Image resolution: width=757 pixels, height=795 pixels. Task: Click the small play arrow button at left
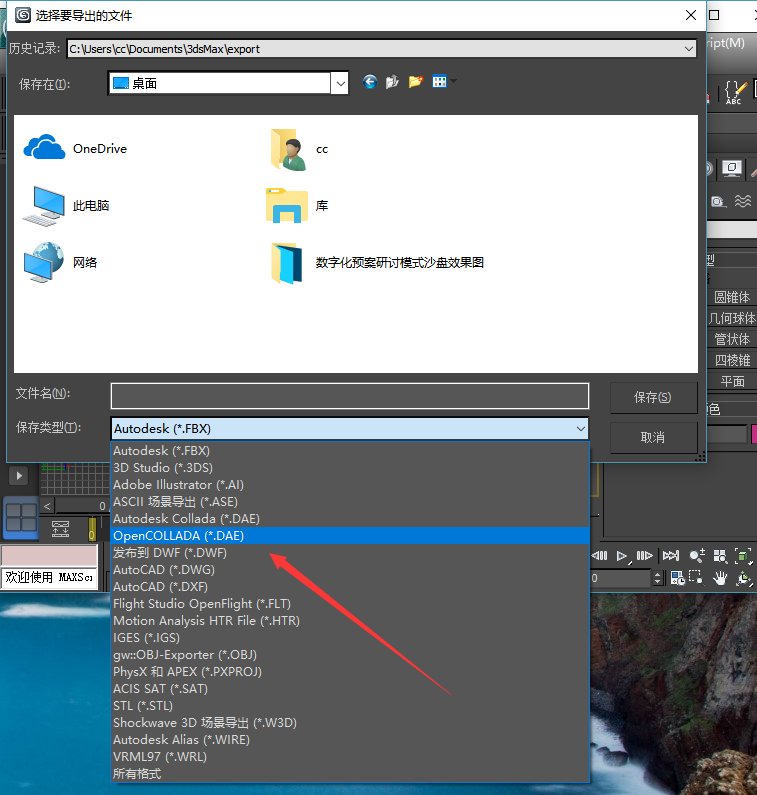(19, 476)
